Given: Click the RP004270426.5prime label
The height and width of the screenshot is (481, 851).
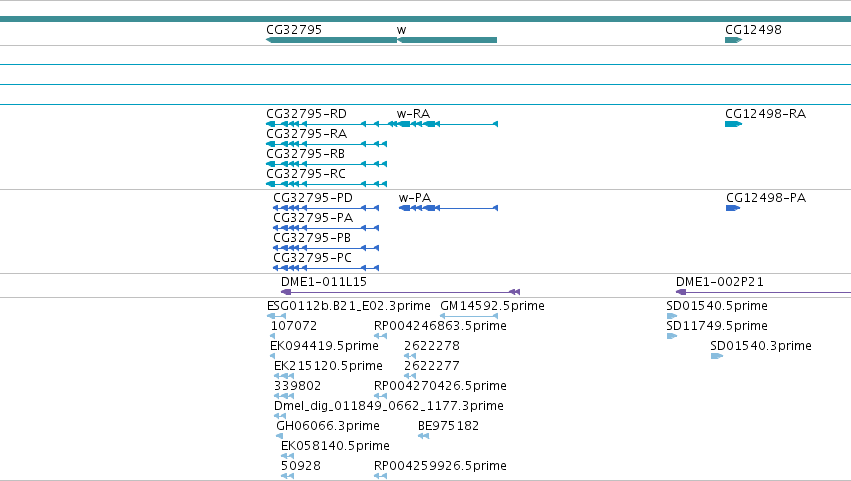Looking at the screenshot, I should pos(440,387).
